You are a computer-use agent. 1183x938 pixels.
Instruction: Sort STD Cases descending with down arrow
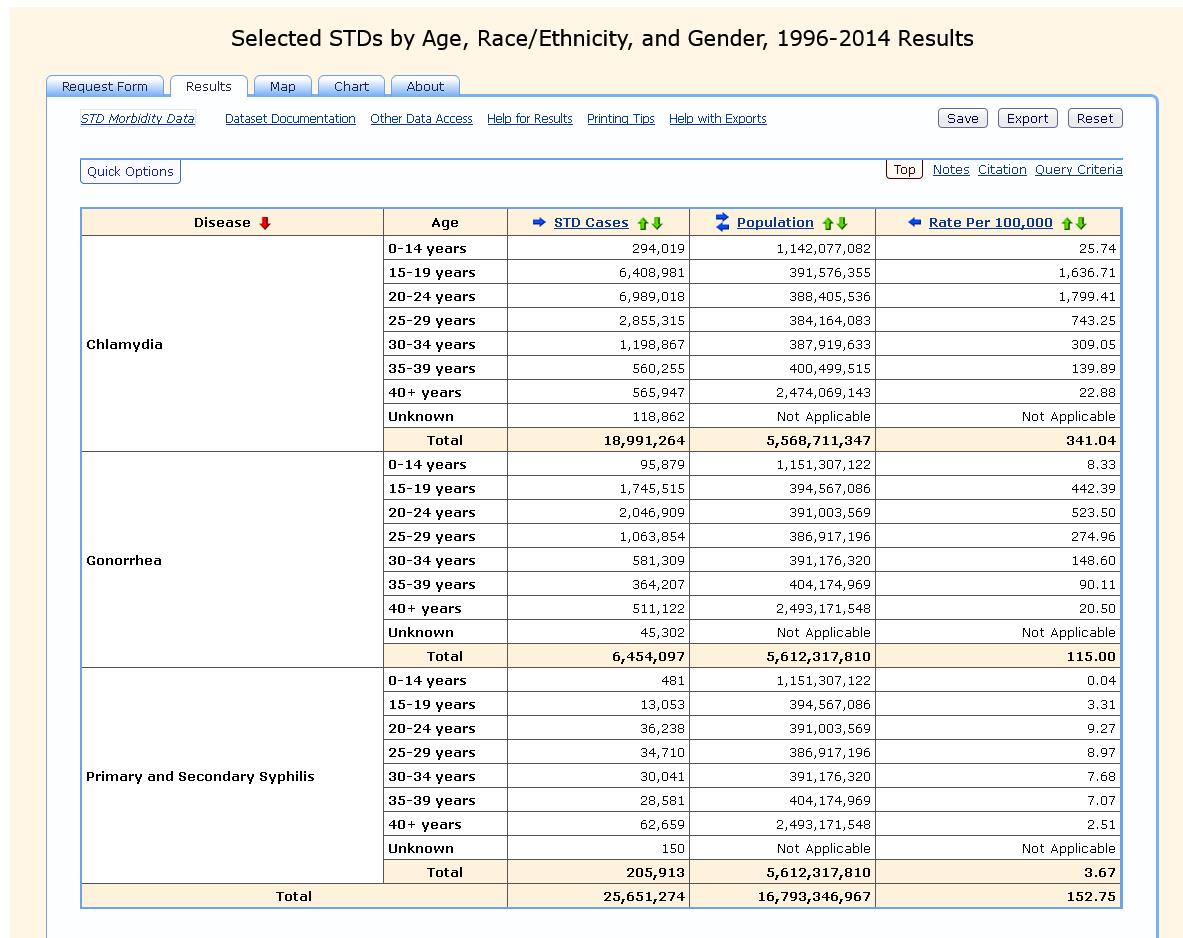click(x=657, y=224)
